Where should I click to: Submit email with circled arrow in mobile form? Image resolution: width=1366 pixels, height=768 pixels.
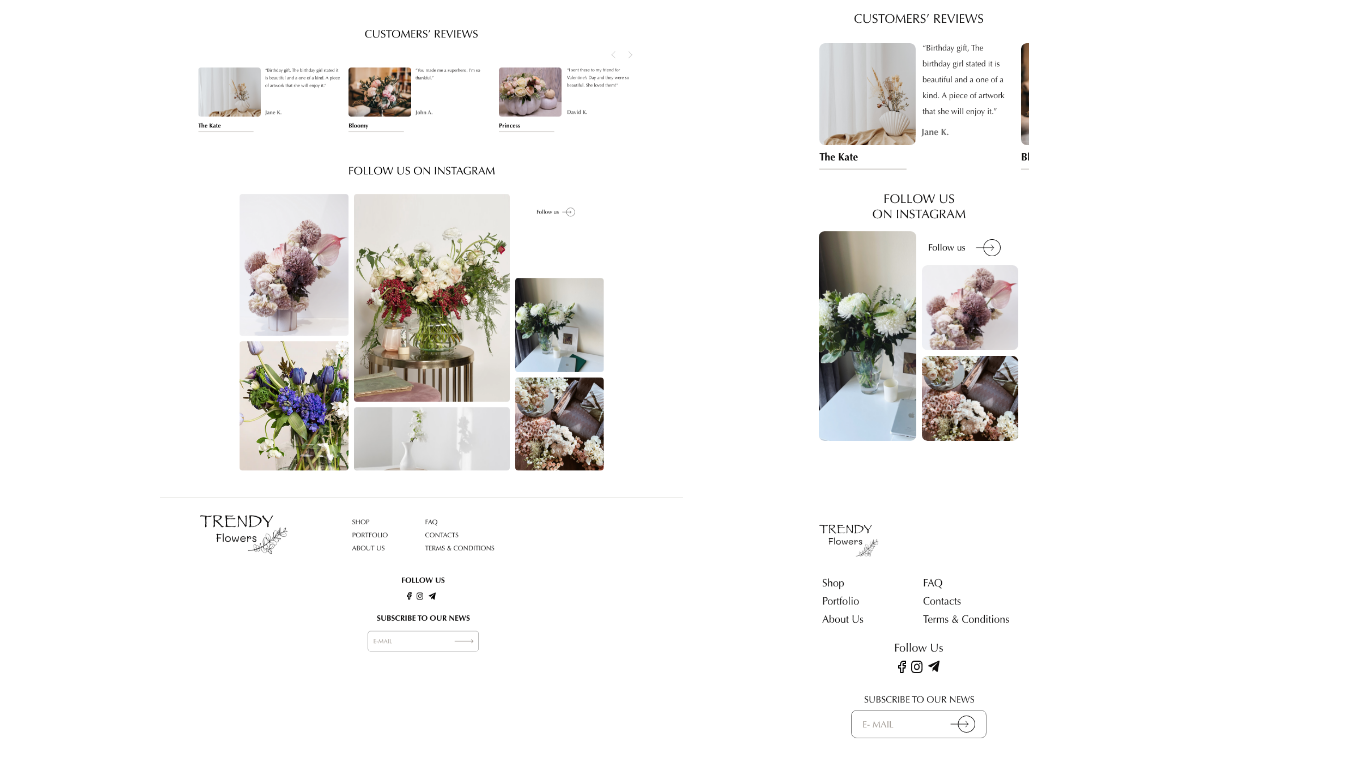(x=963, y=724)
